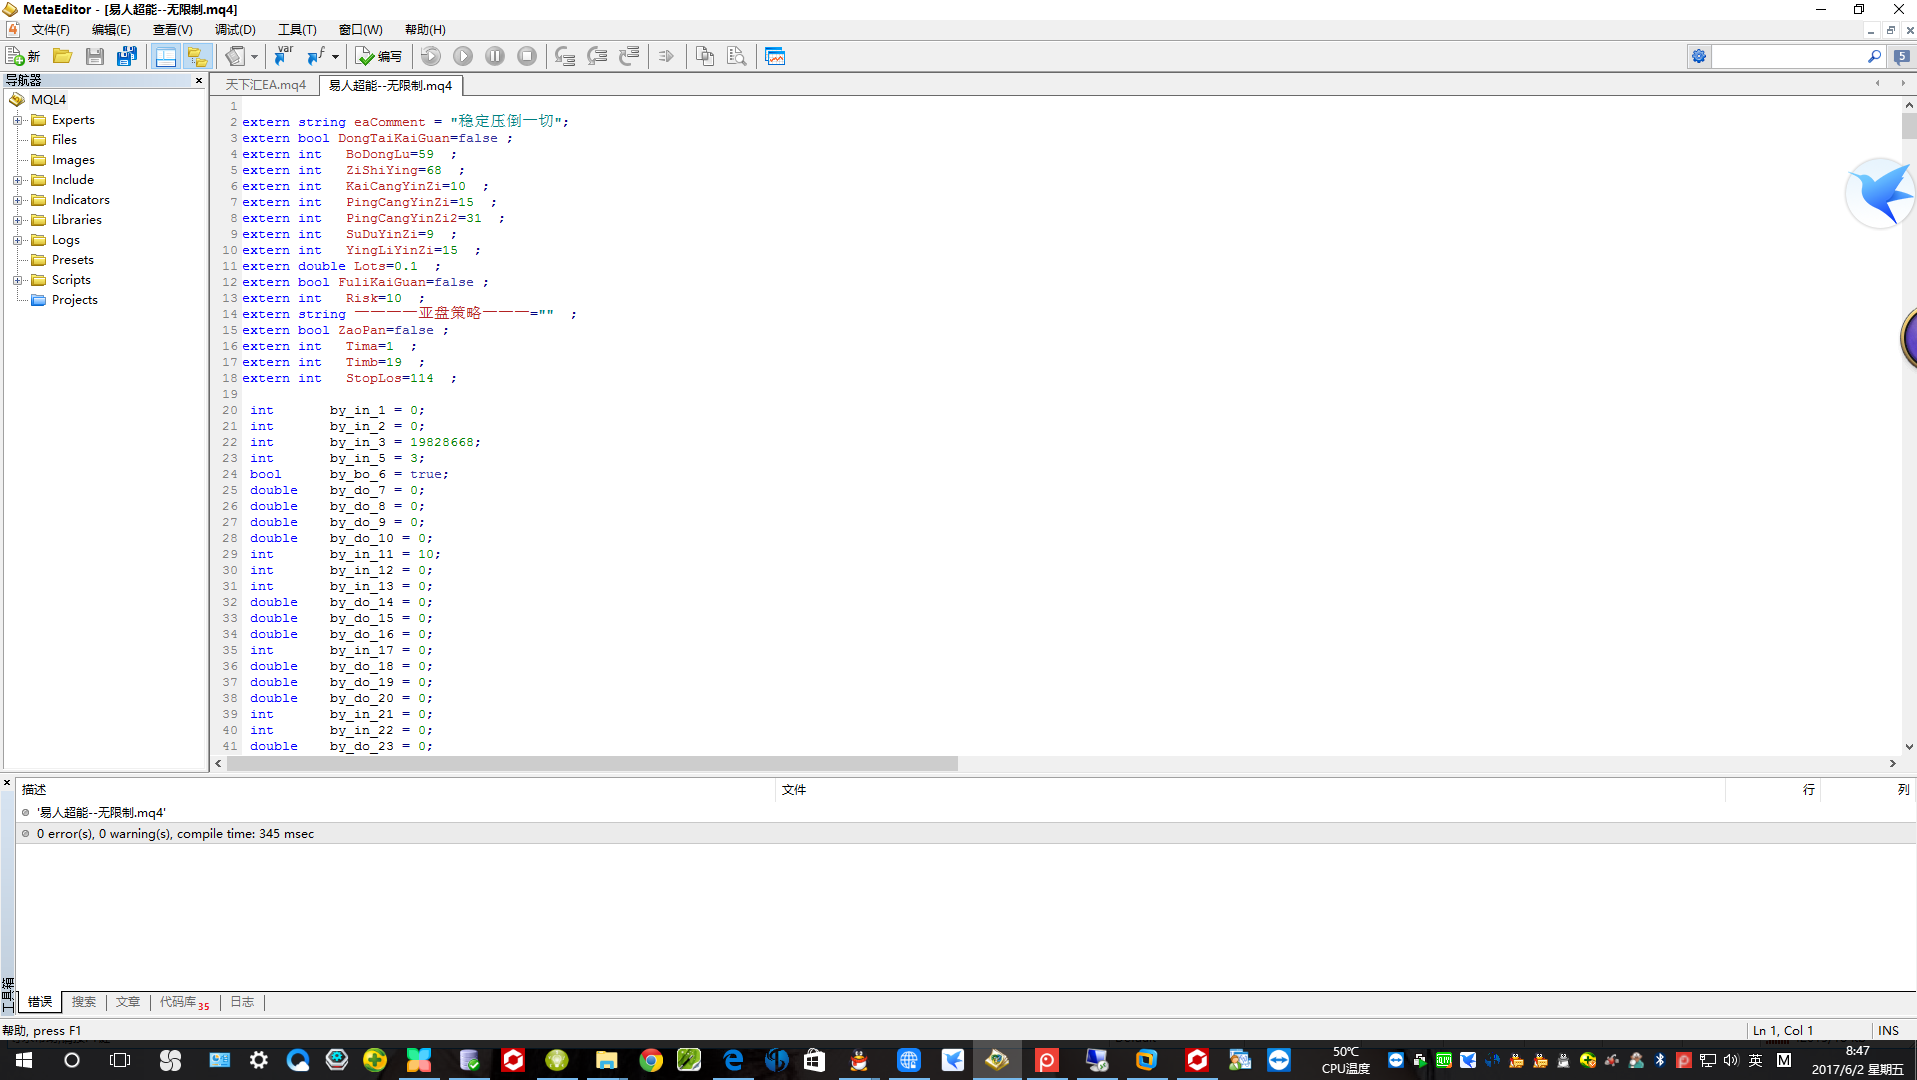Click the restart debugging icon

coord(431,56)
